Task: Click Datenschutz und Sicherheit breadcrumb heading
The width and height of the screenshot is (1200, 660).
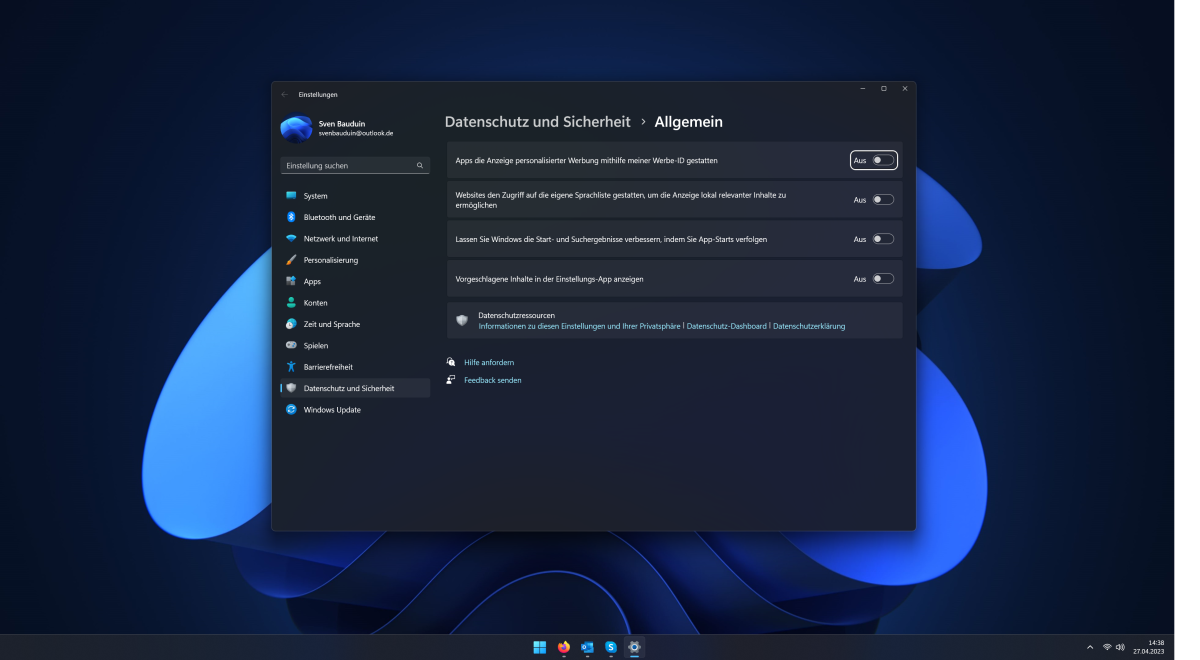Action: (537, 122)
